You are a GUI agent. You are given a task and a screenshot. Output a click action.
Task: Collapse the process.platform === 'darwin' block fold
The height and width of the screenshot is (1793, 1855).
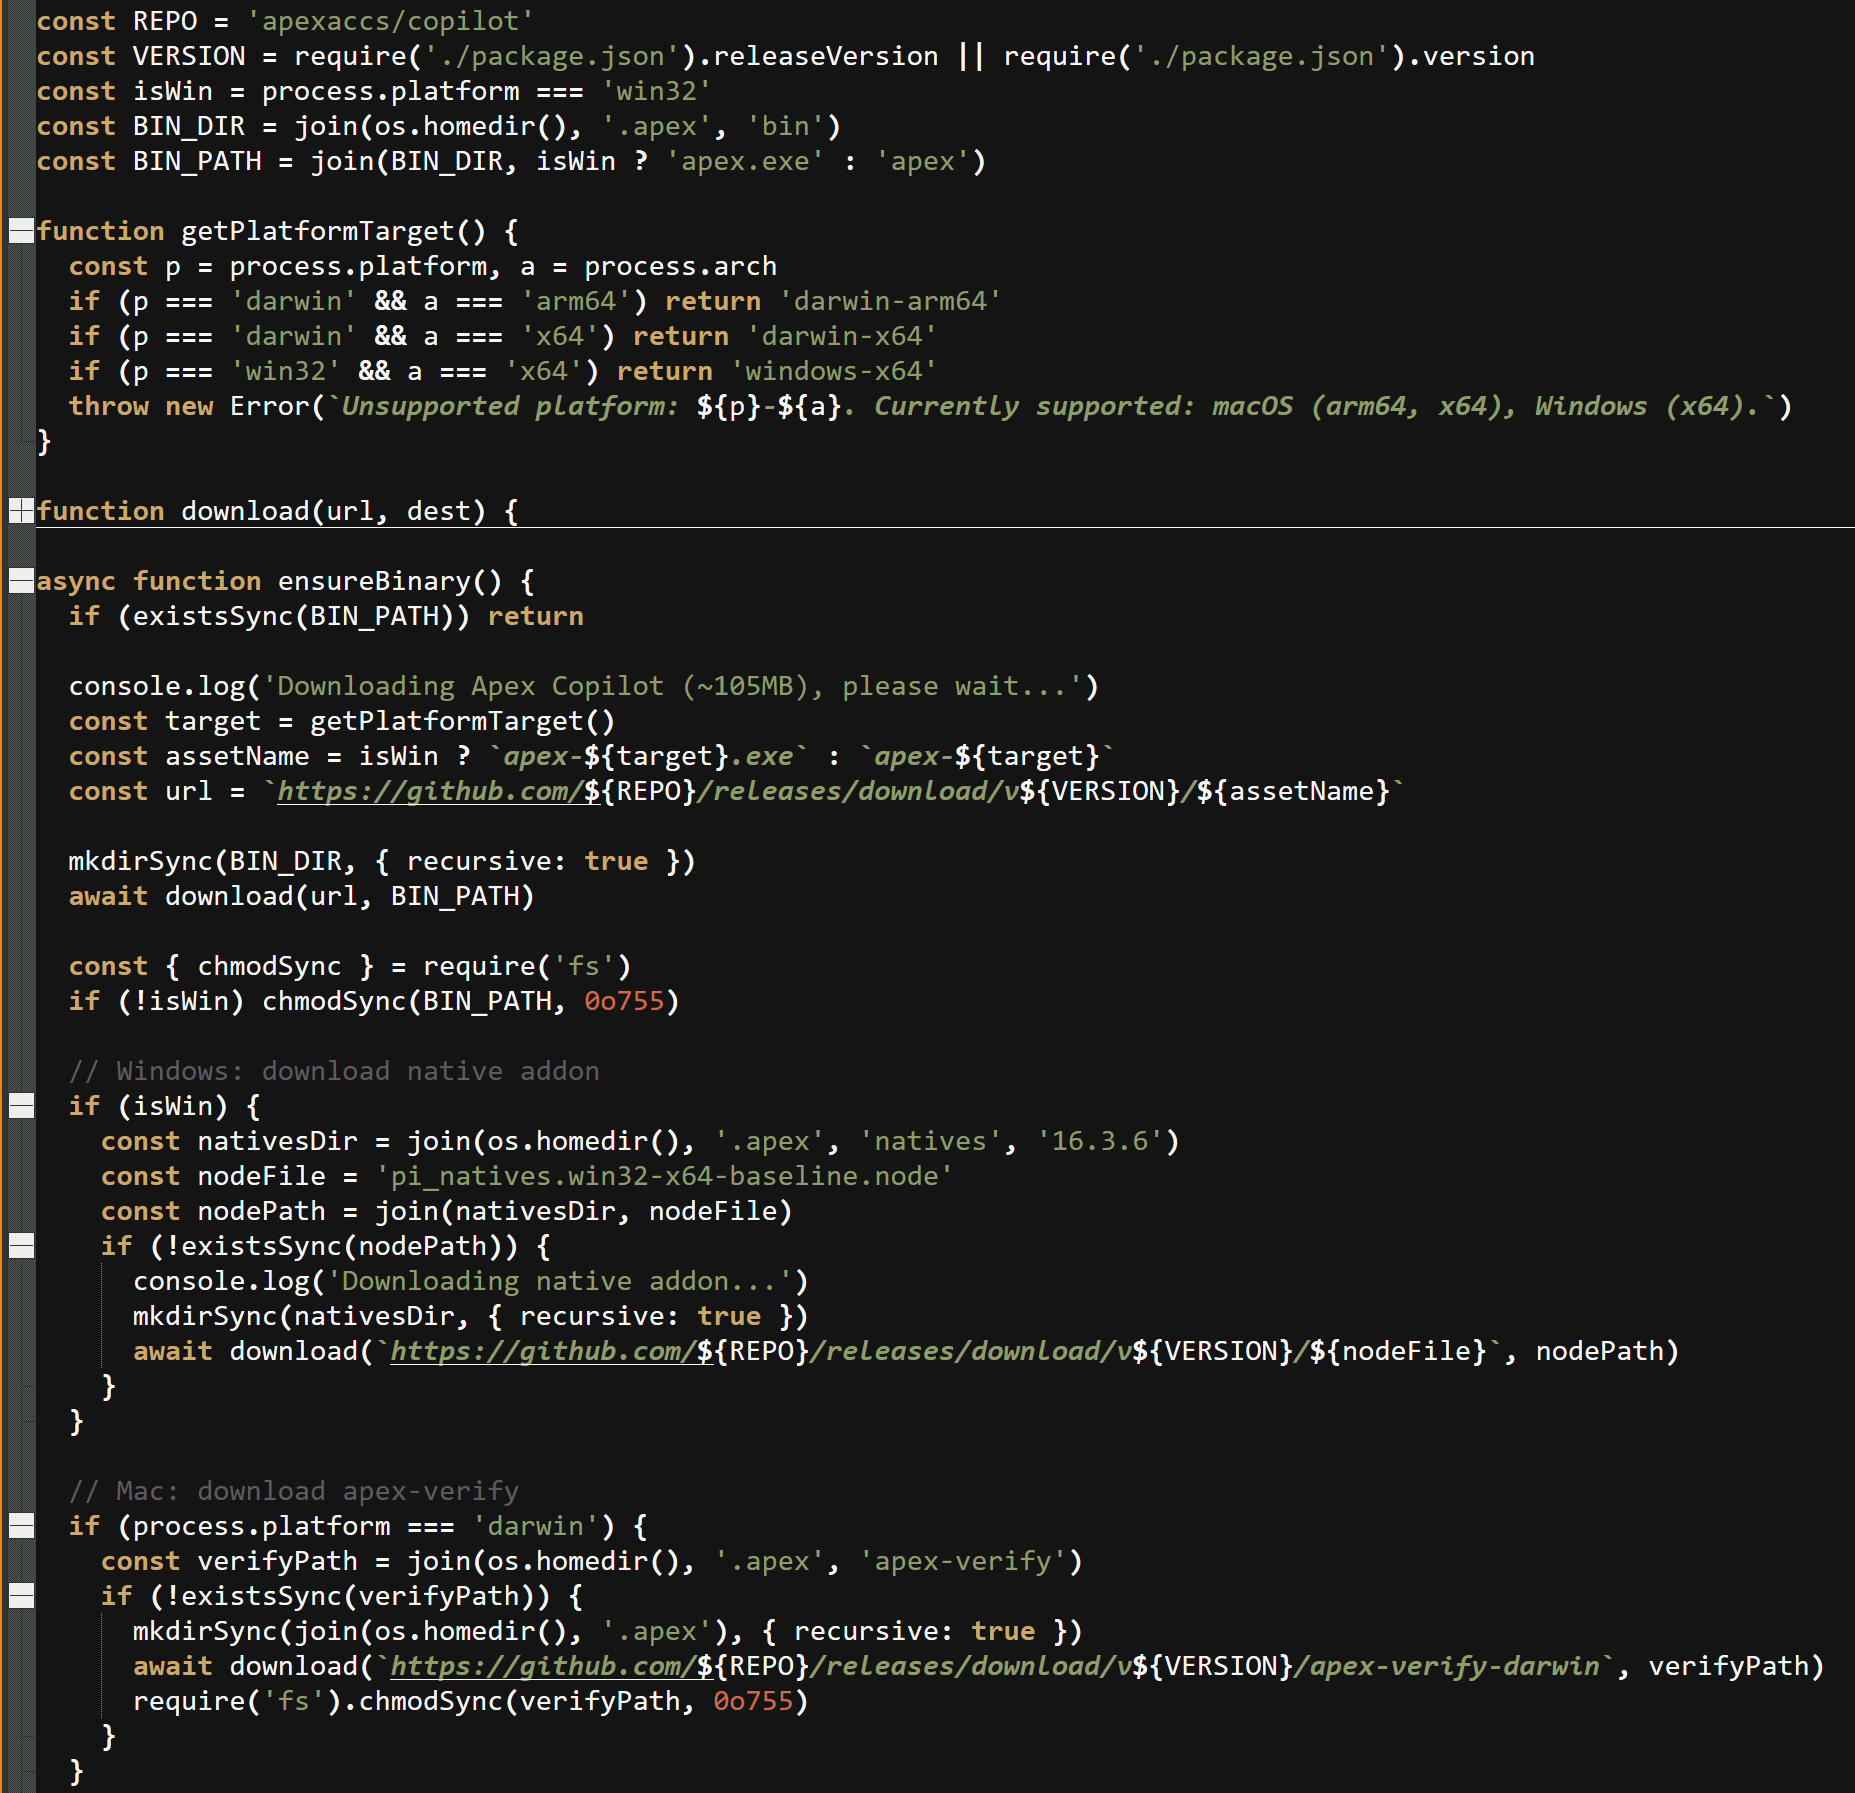[x=21, y=1526]
